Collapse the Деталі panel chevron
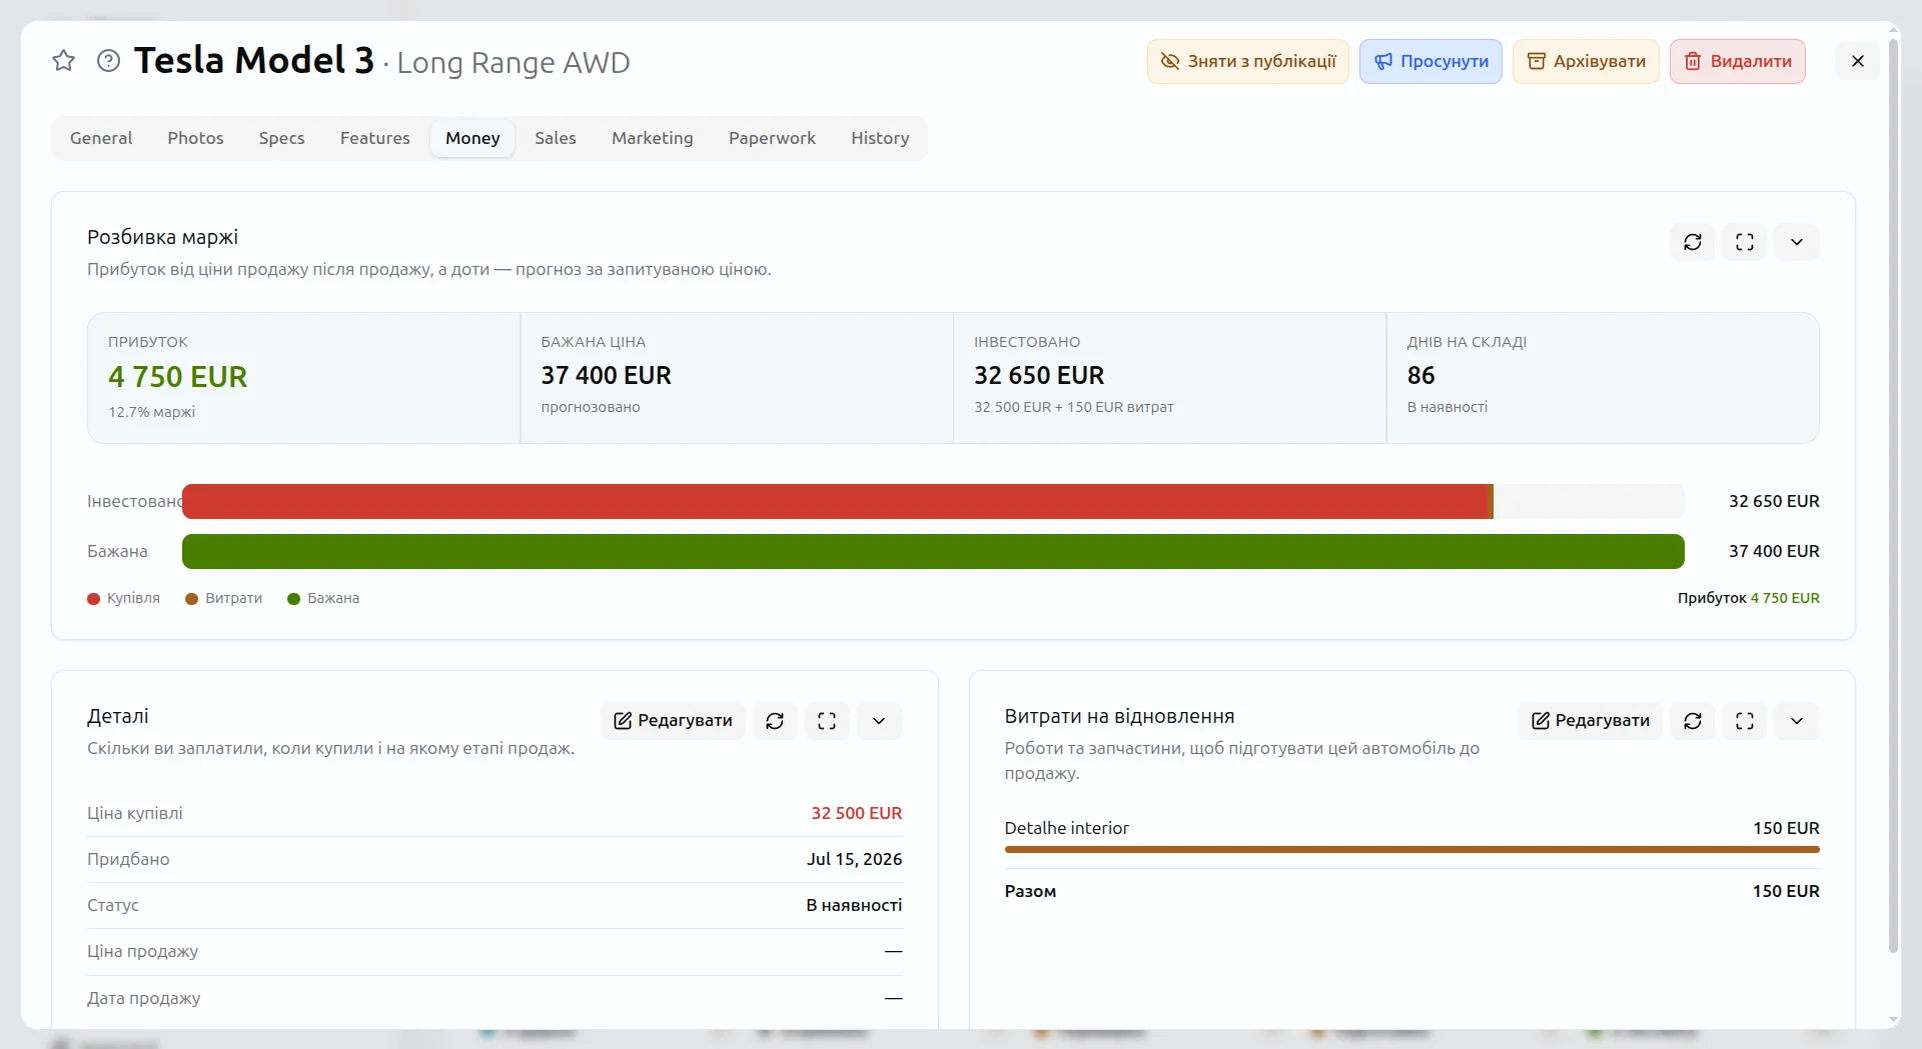Image resolution: width=1922 pixels, height=1049 pixels. 879,721
